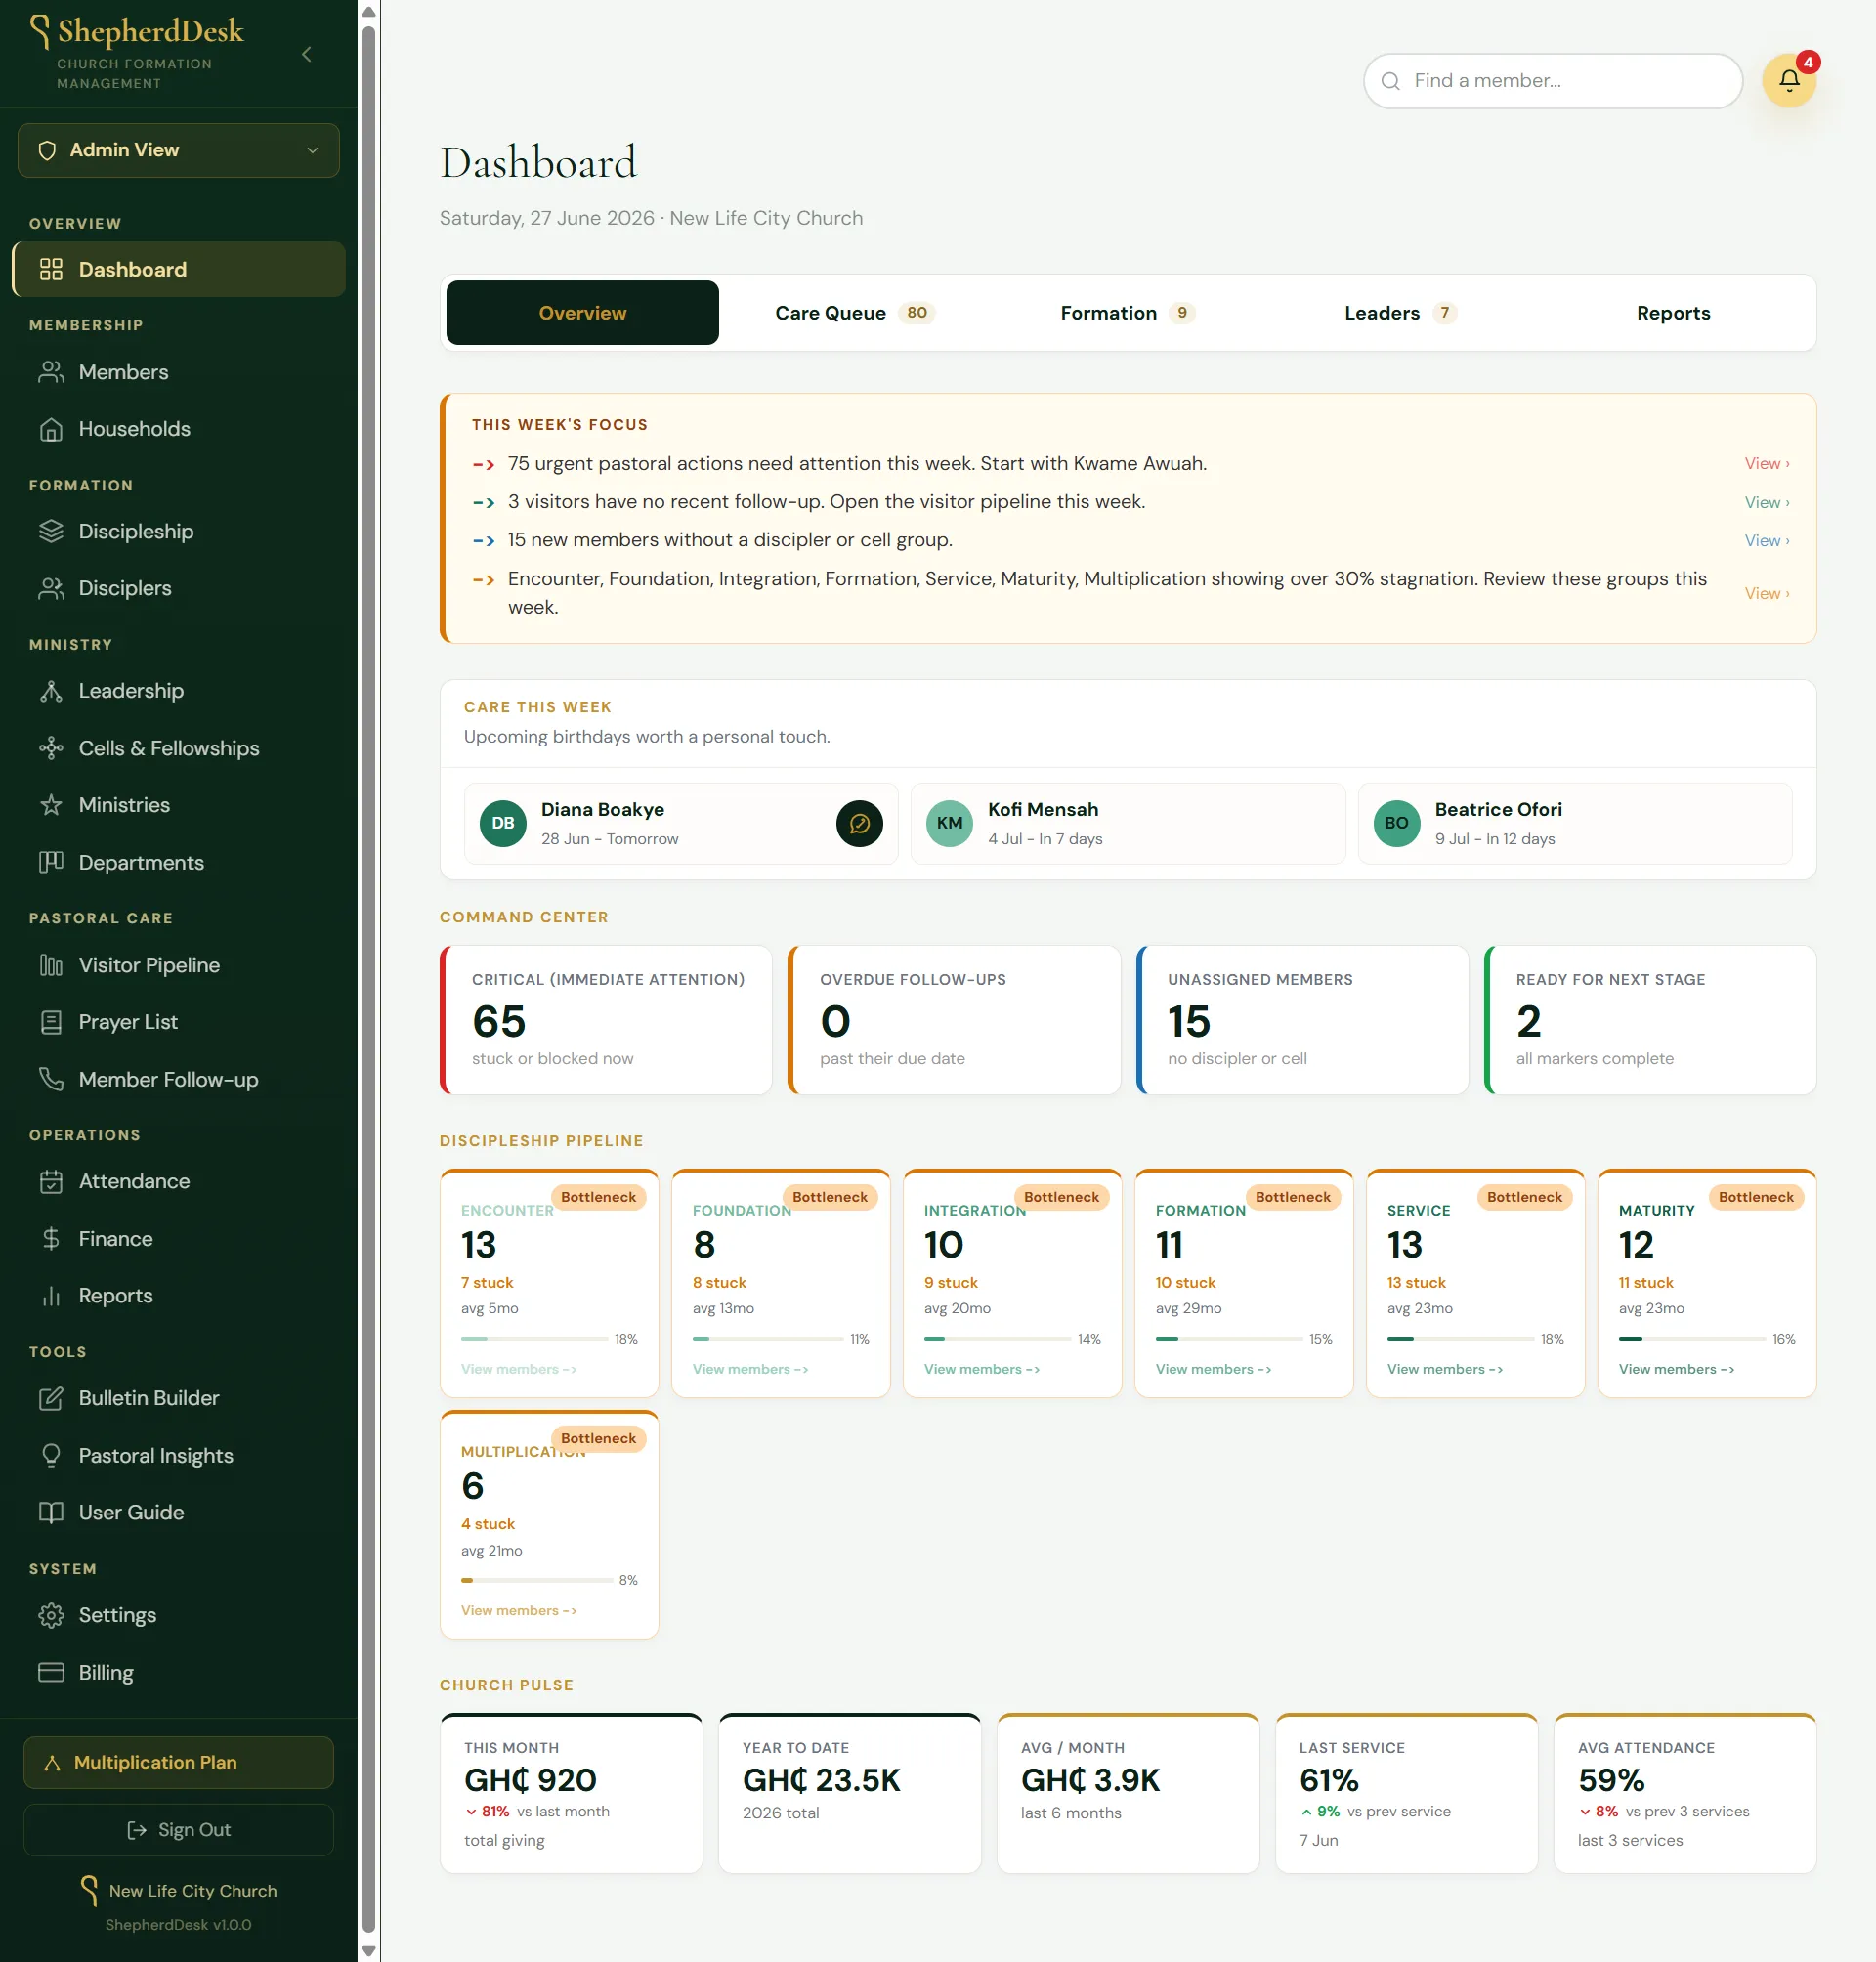Click the Bottleneck badge on Maturity card

pyautogui.click(x=1755, y=1197)
